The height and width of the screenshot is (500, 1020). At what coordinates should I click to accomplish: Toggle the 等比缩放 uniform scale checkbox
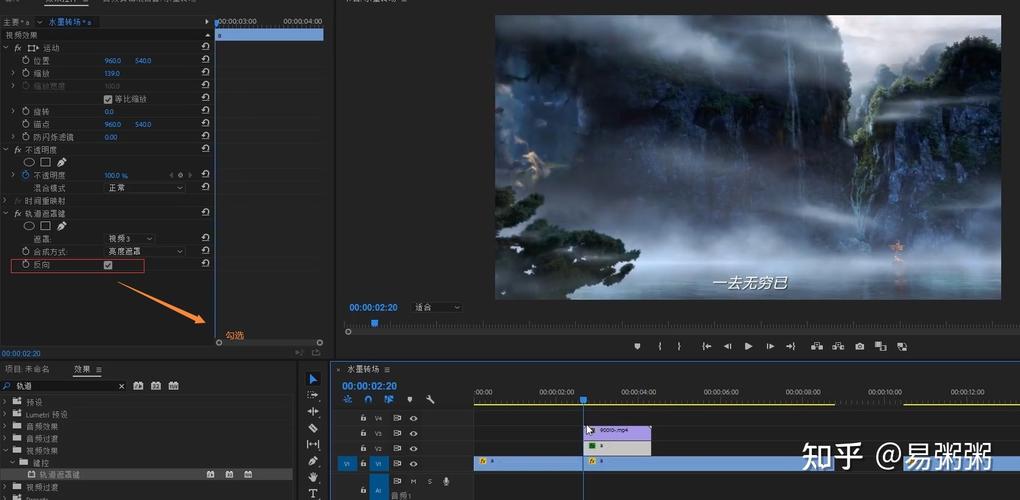pos(108,99)
